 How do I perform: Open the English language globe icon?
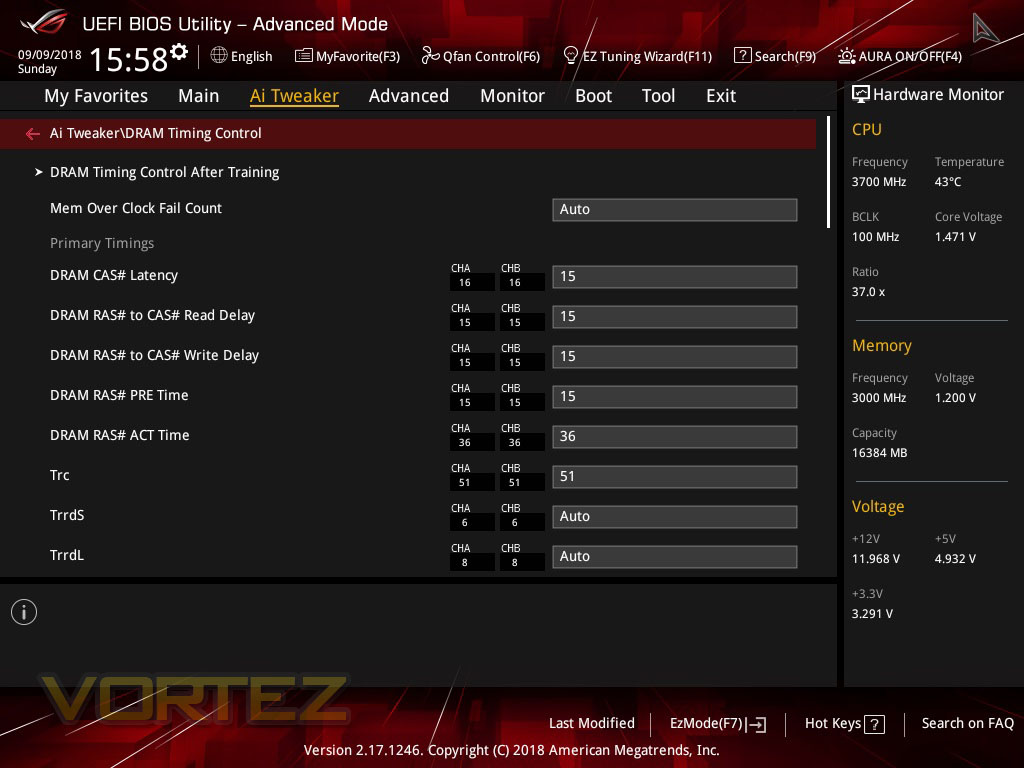217,56
